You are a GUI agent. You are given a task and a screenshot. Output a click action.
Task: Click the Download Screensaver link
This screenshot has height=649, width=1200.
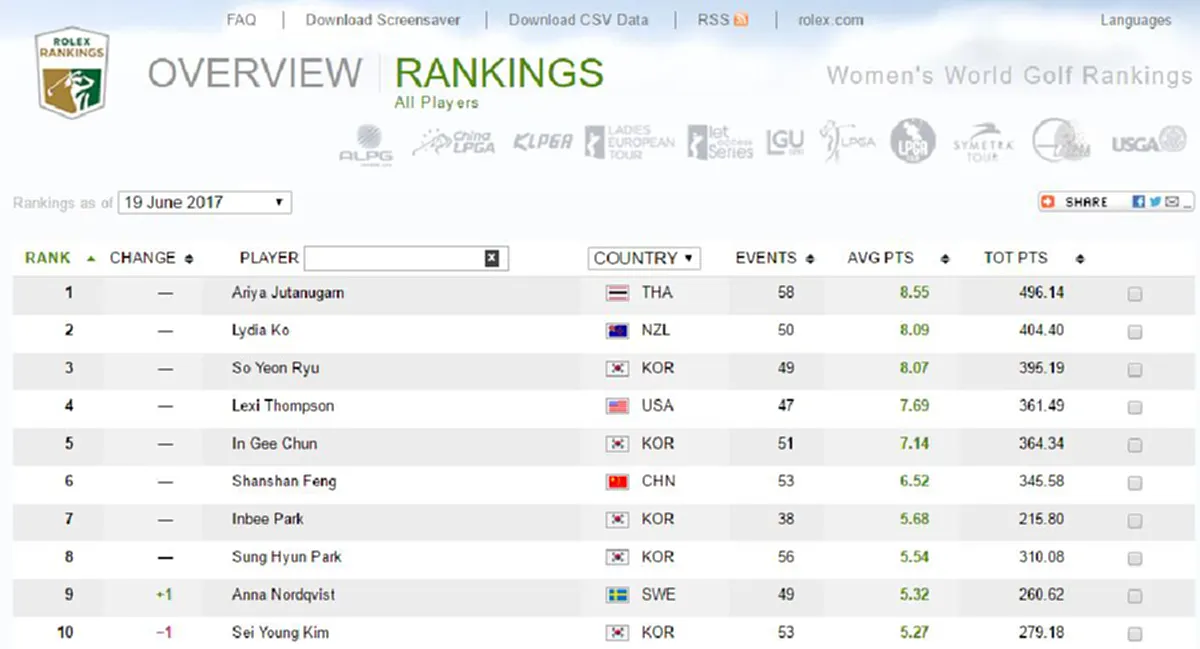[383, 20]
